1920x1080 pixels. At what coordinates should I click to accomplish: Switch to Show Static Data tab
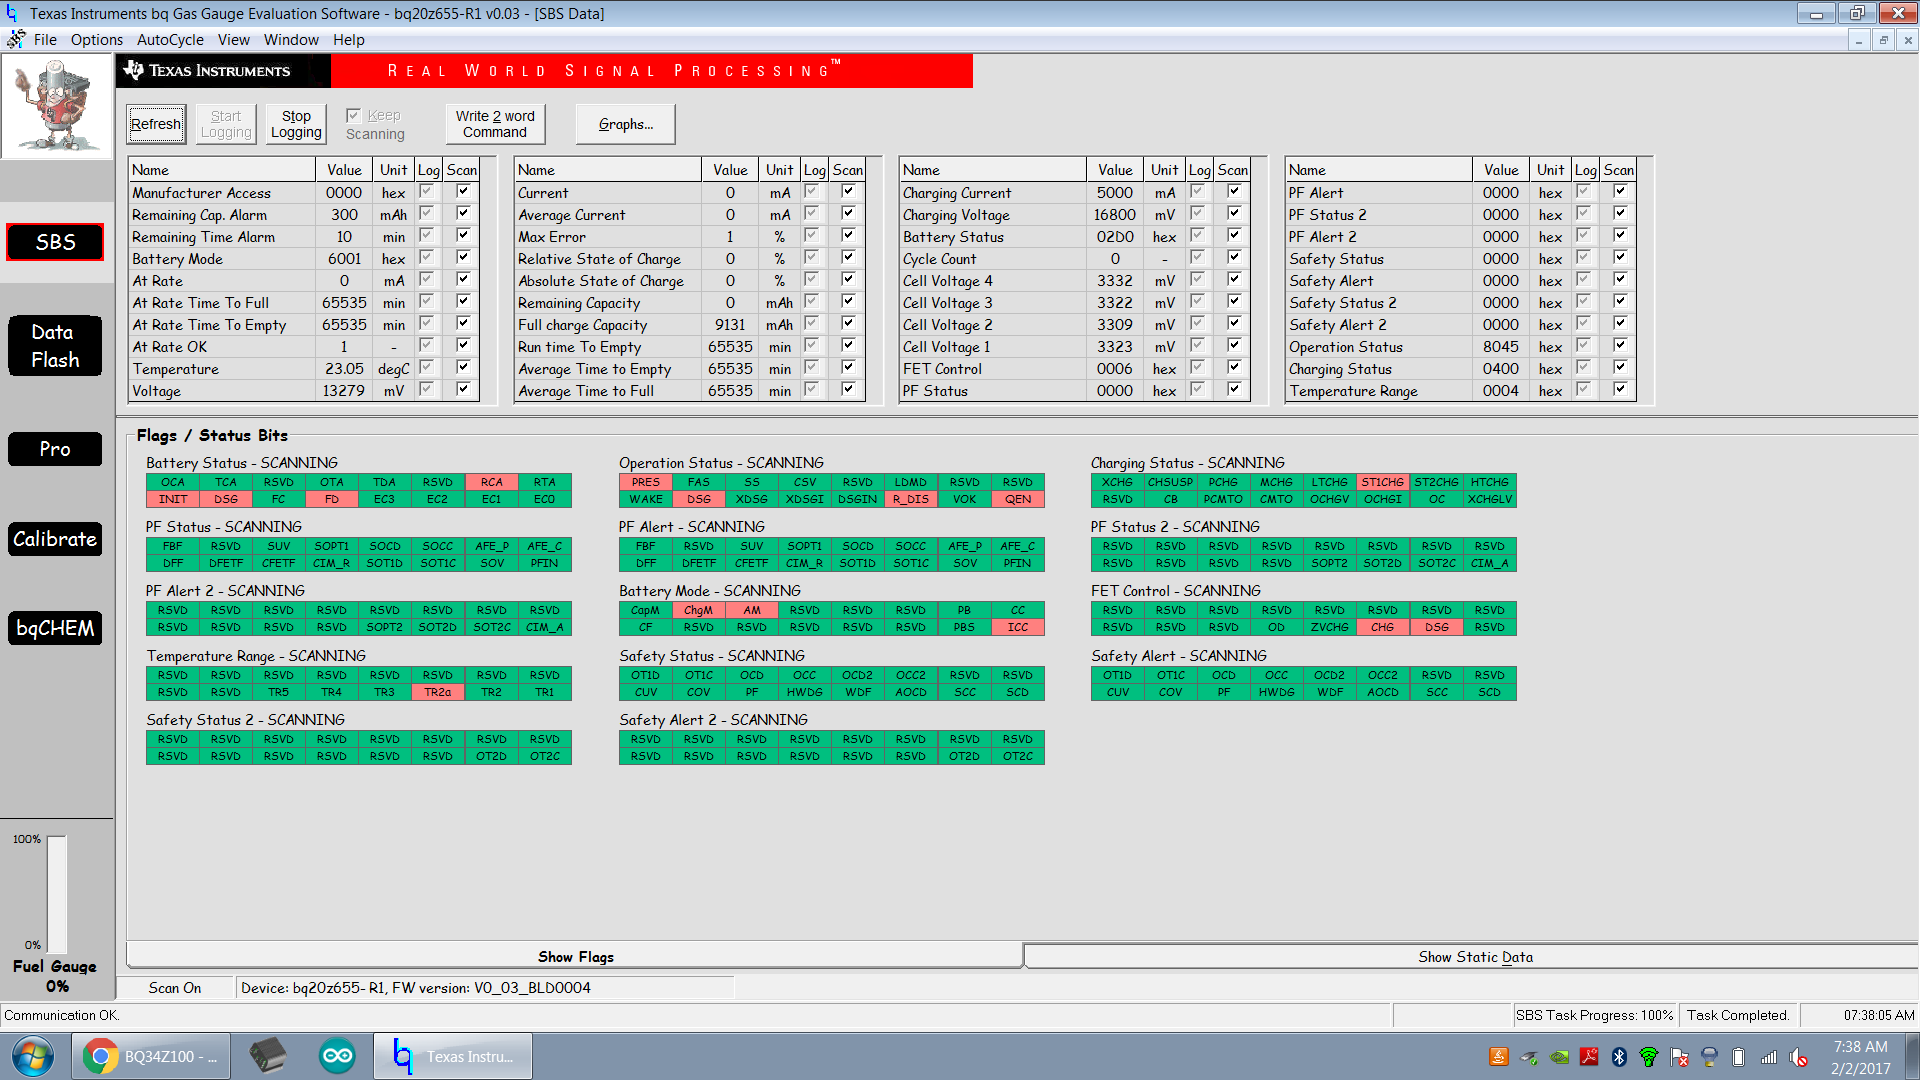point(1475,957)
